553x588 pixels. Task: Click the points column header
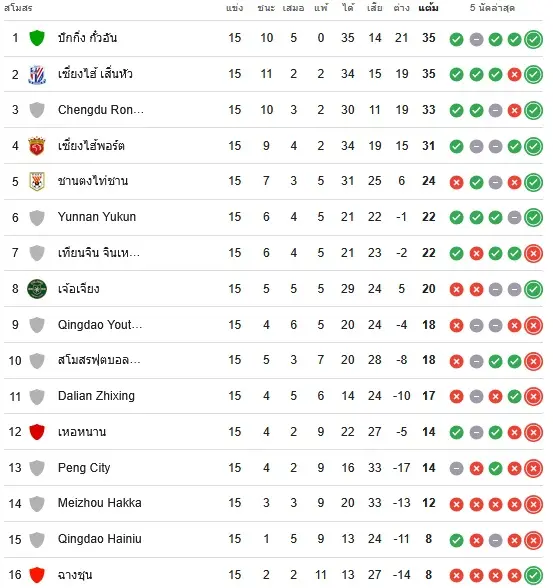[429, 8]
